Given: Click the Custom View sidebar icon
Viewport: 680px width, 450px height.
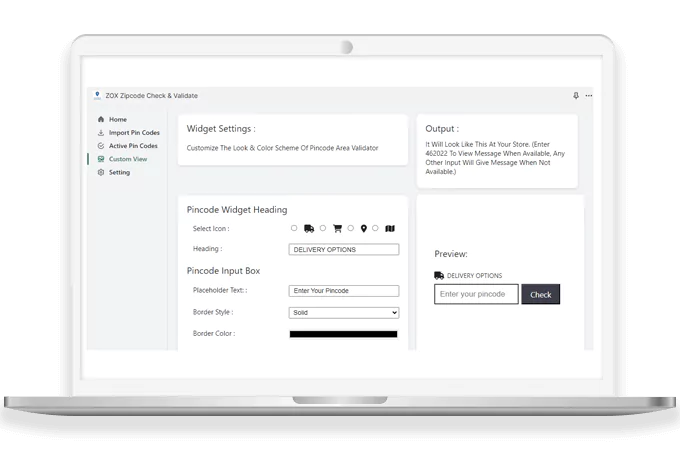Looking at the screenshot, I should tap(100, 159).
